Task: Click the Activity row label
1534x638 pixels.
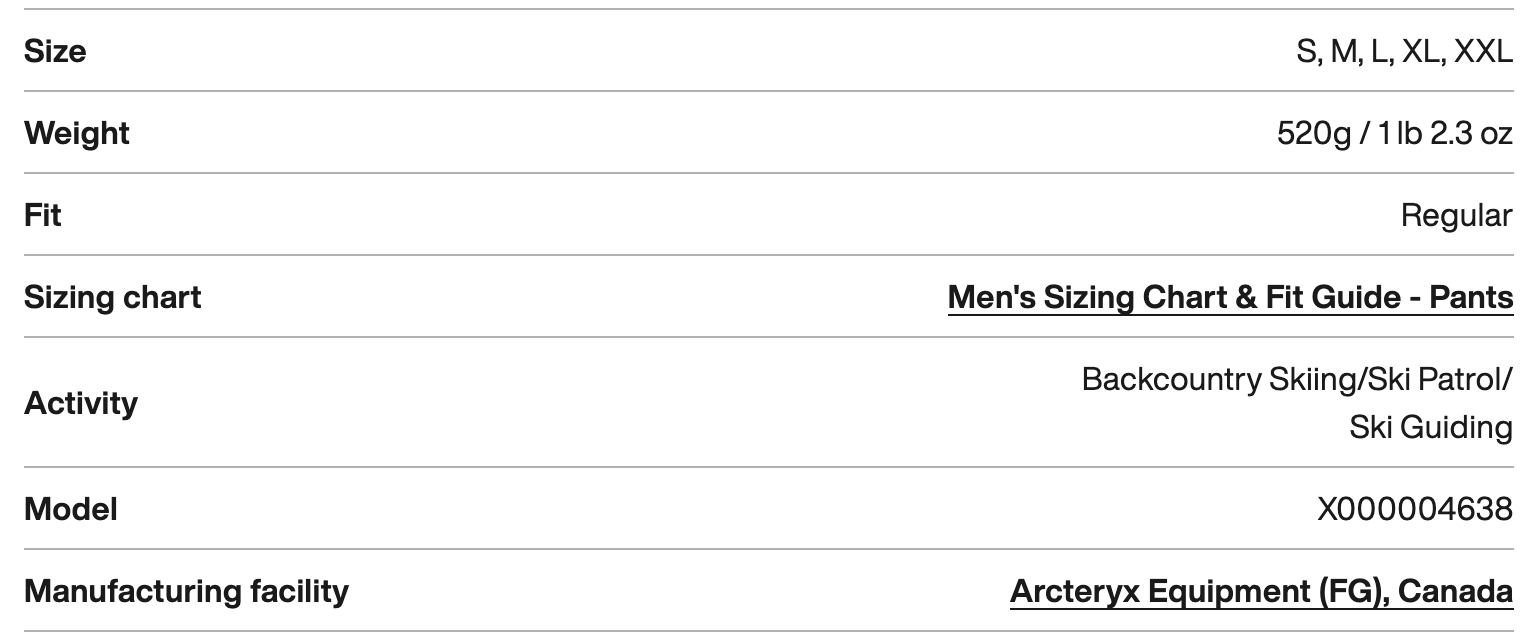Action: [80, 403]
